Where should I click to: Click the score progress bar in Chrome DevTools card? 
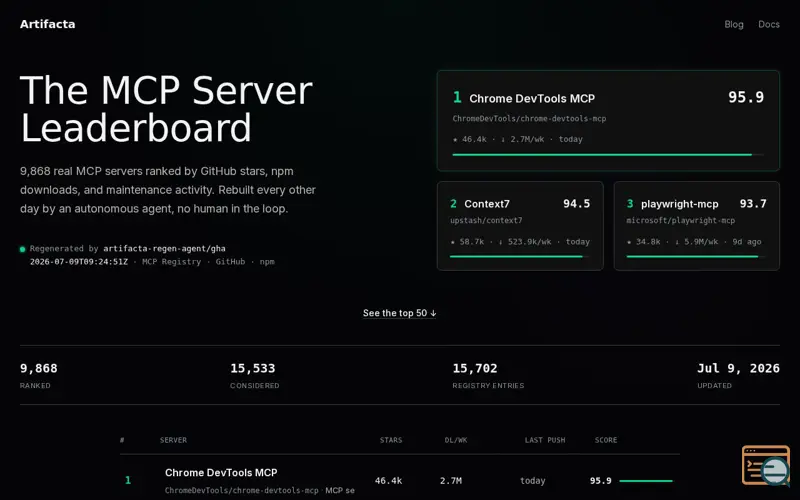608,155
